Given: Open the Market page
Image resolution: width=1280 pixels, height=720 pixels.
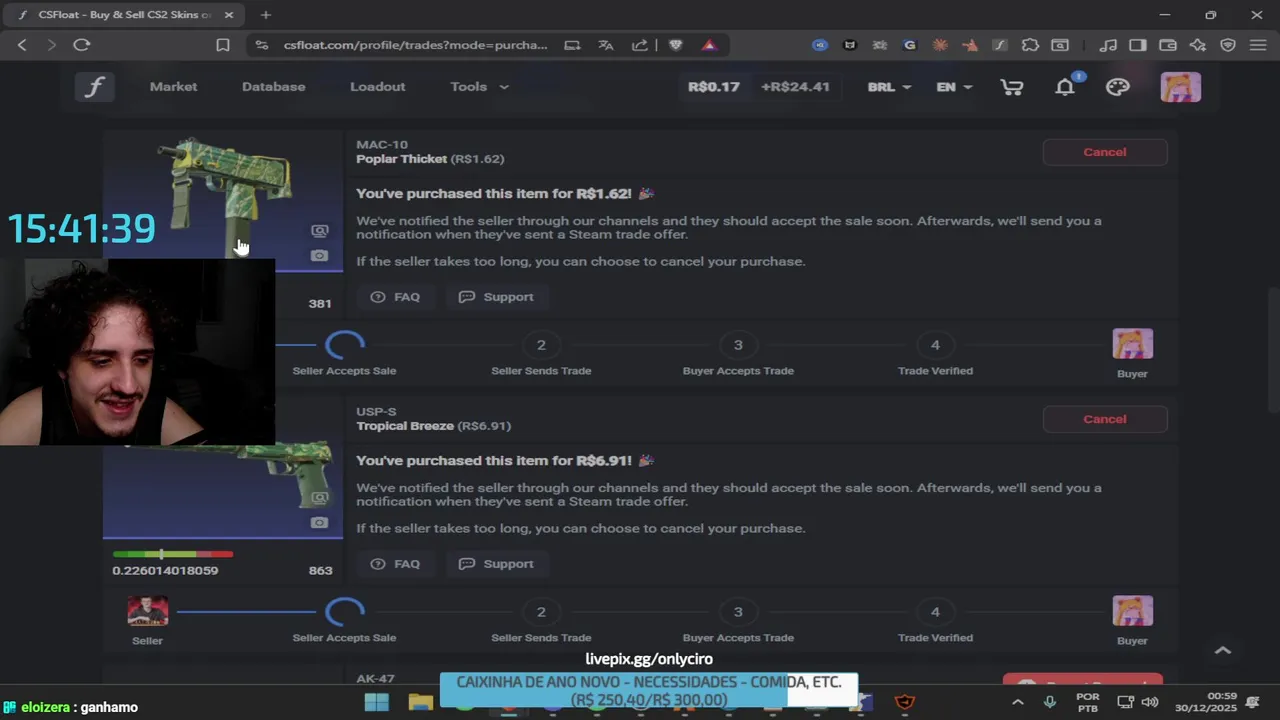Looking at the screenshot, I should click(x=173, y=87).
